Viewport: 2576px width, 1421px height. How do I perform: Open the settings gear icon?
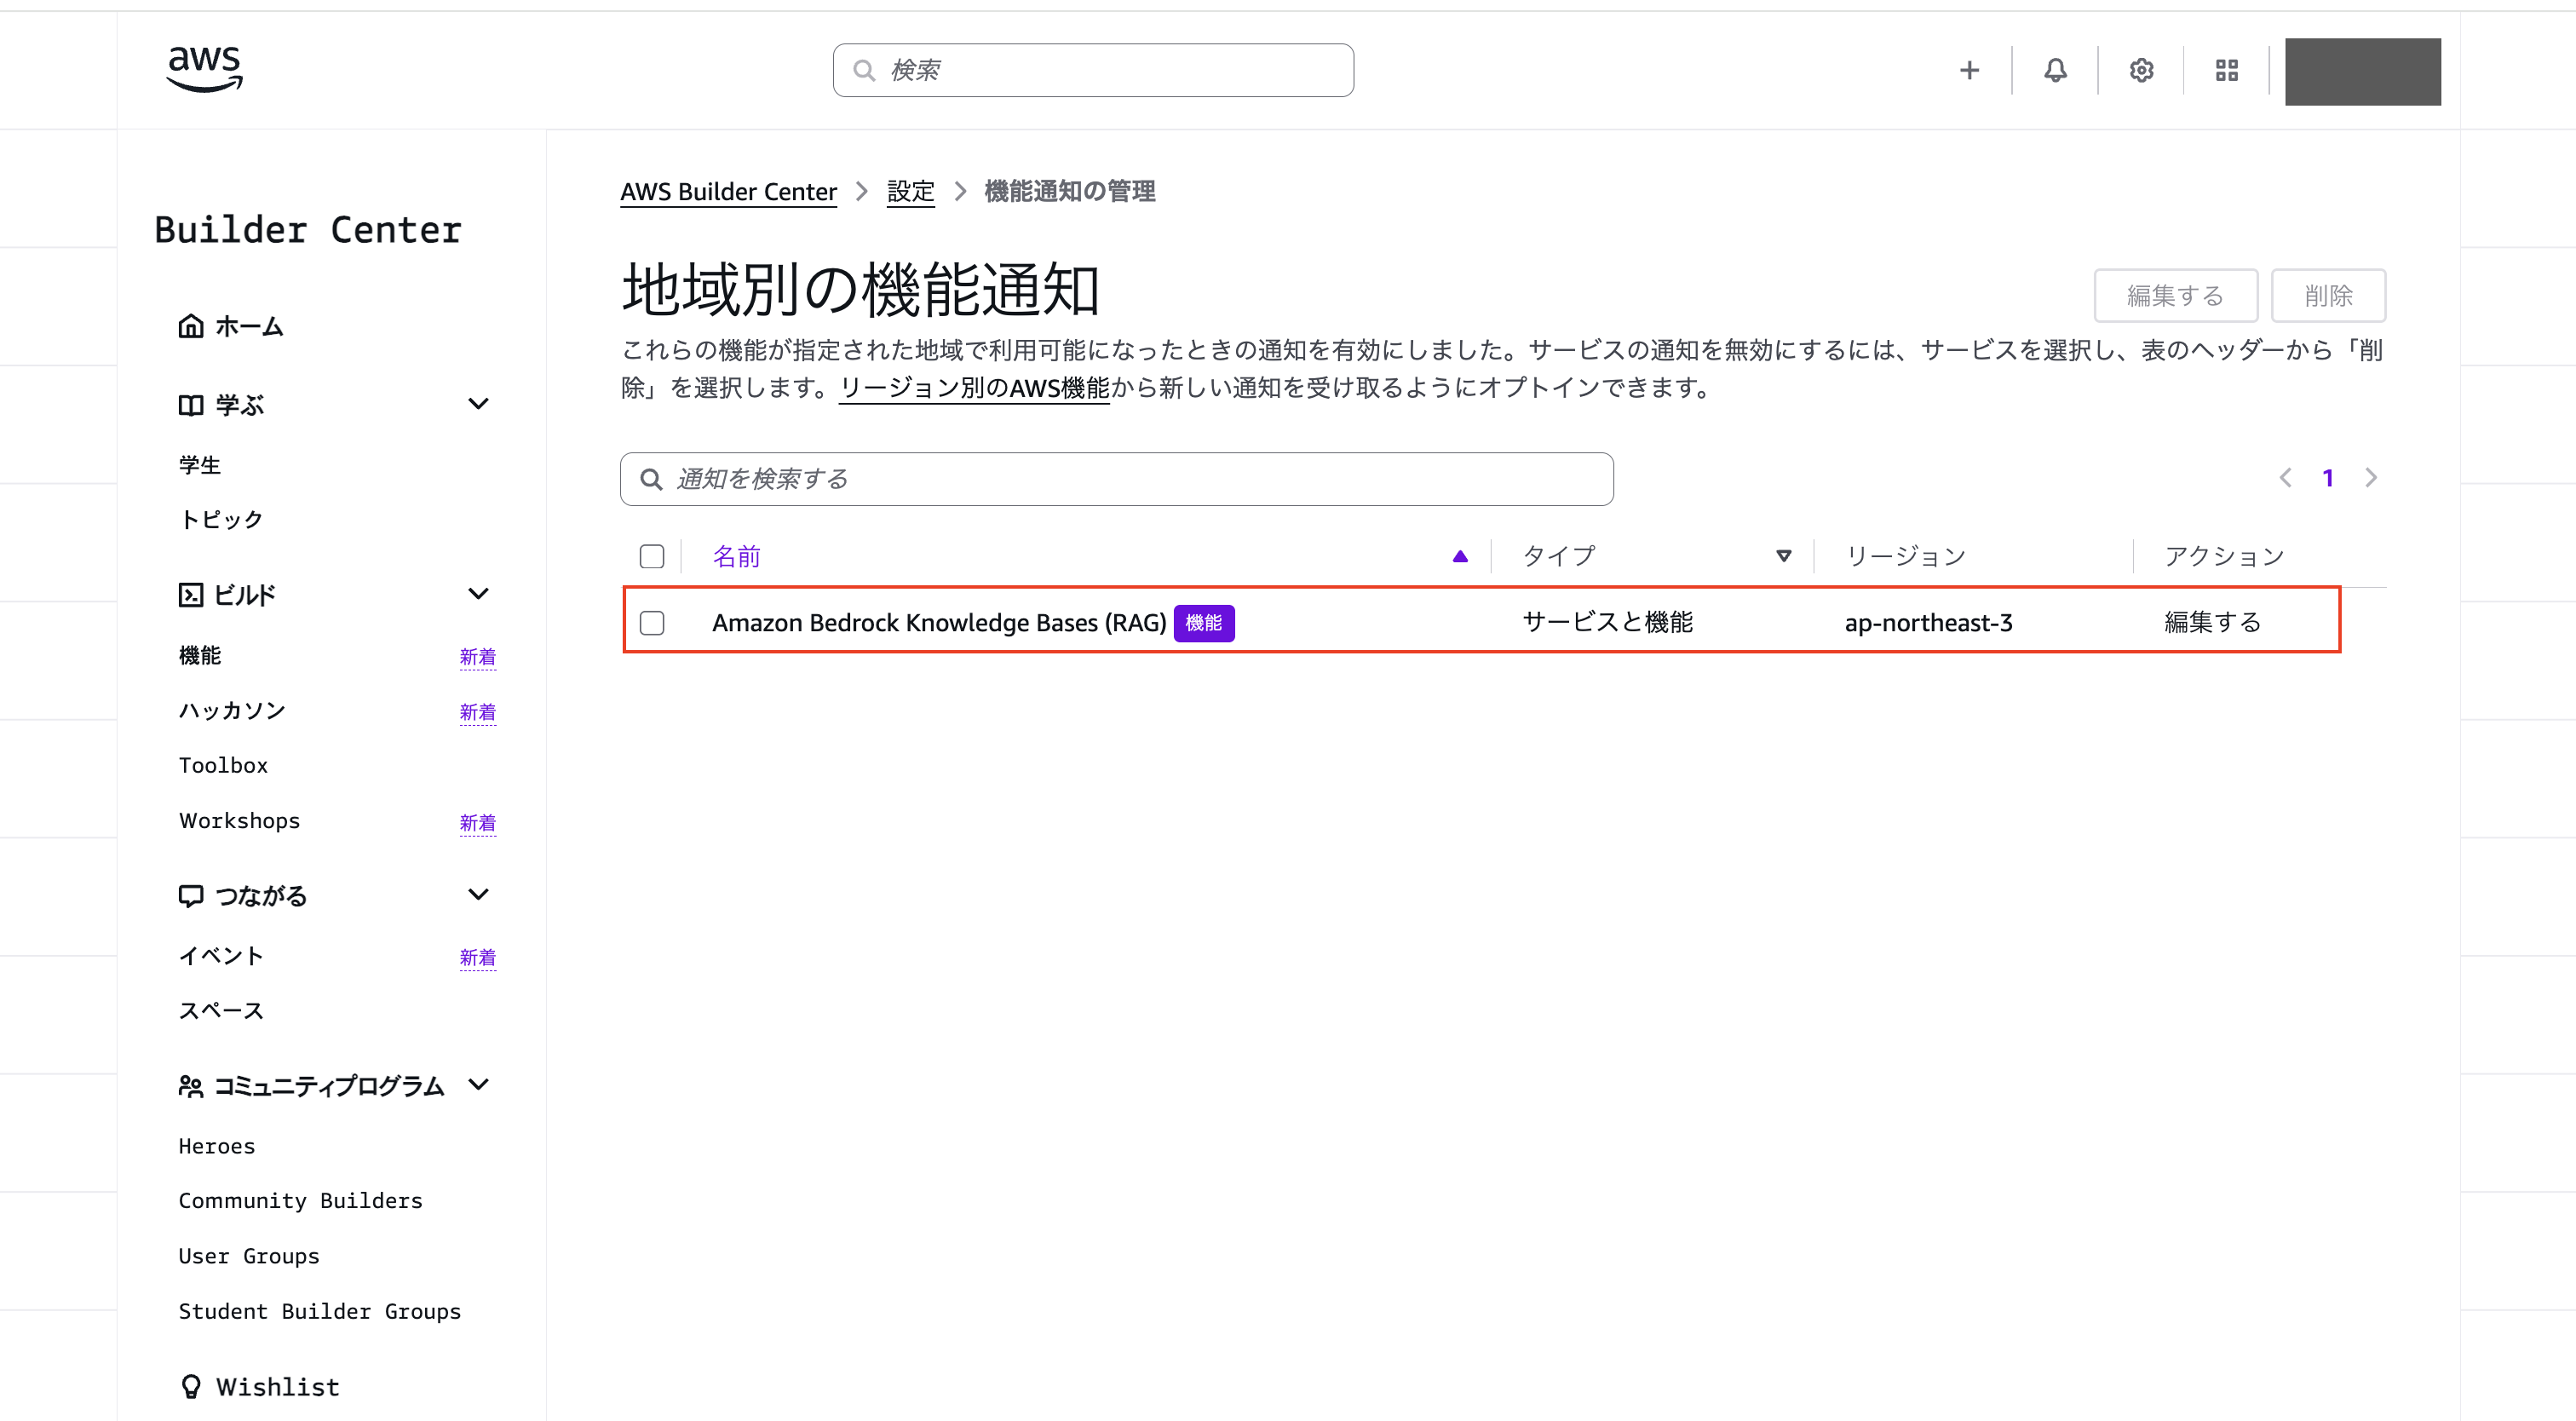(2141, 70)
